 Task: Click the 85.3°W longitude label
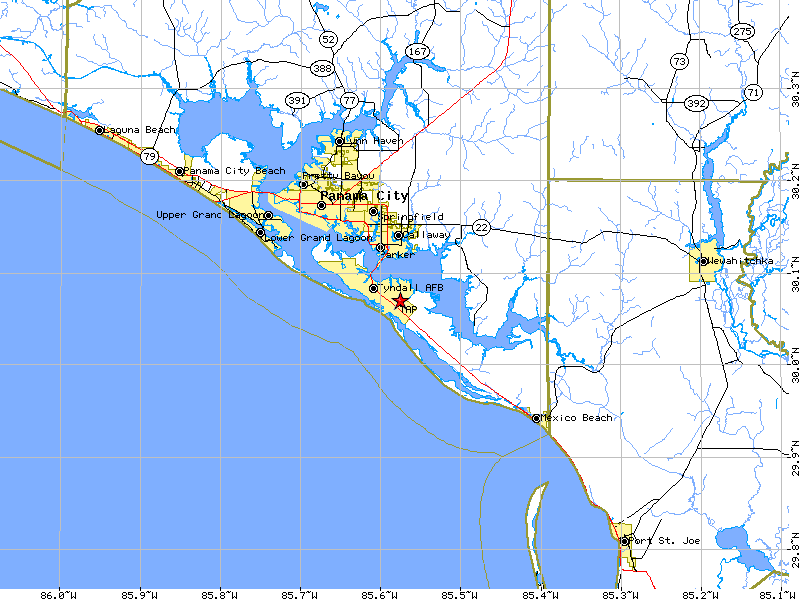[x=620, y=594]
